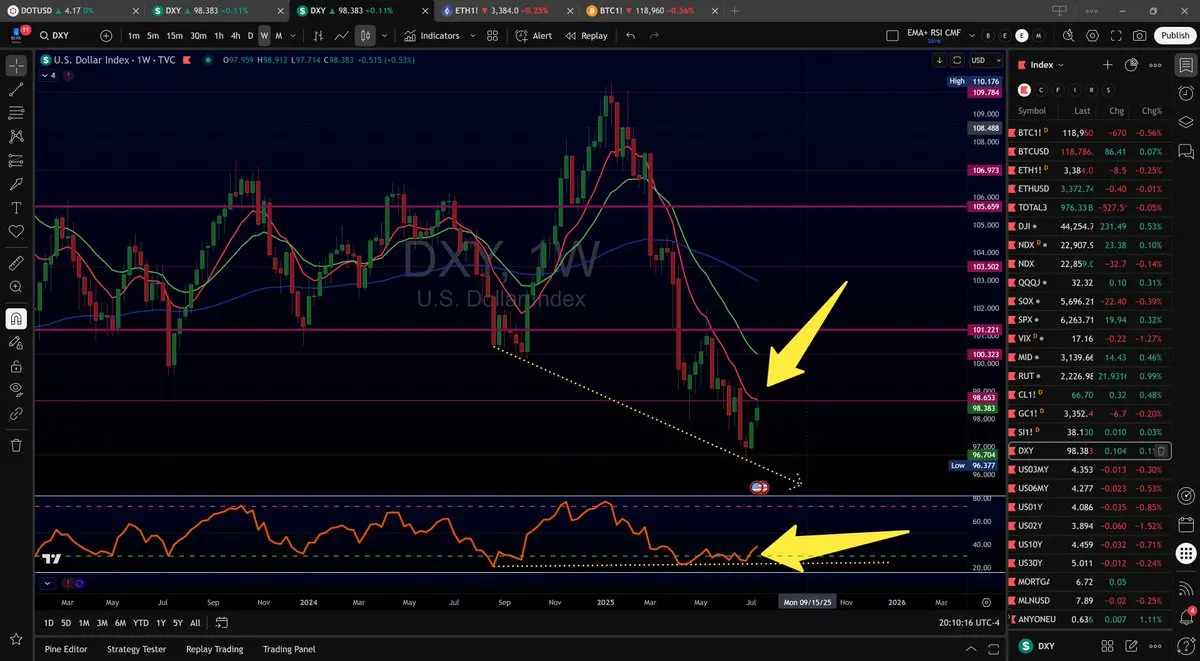Open the chat bubble panel in right sidebar

point(1186,151)
